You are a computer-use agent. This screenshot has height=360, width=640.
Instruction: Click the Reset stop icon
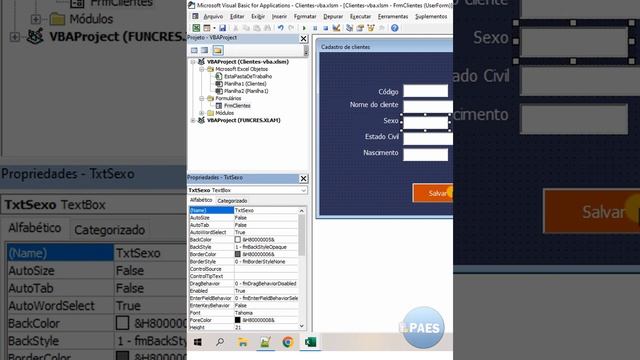325,28
